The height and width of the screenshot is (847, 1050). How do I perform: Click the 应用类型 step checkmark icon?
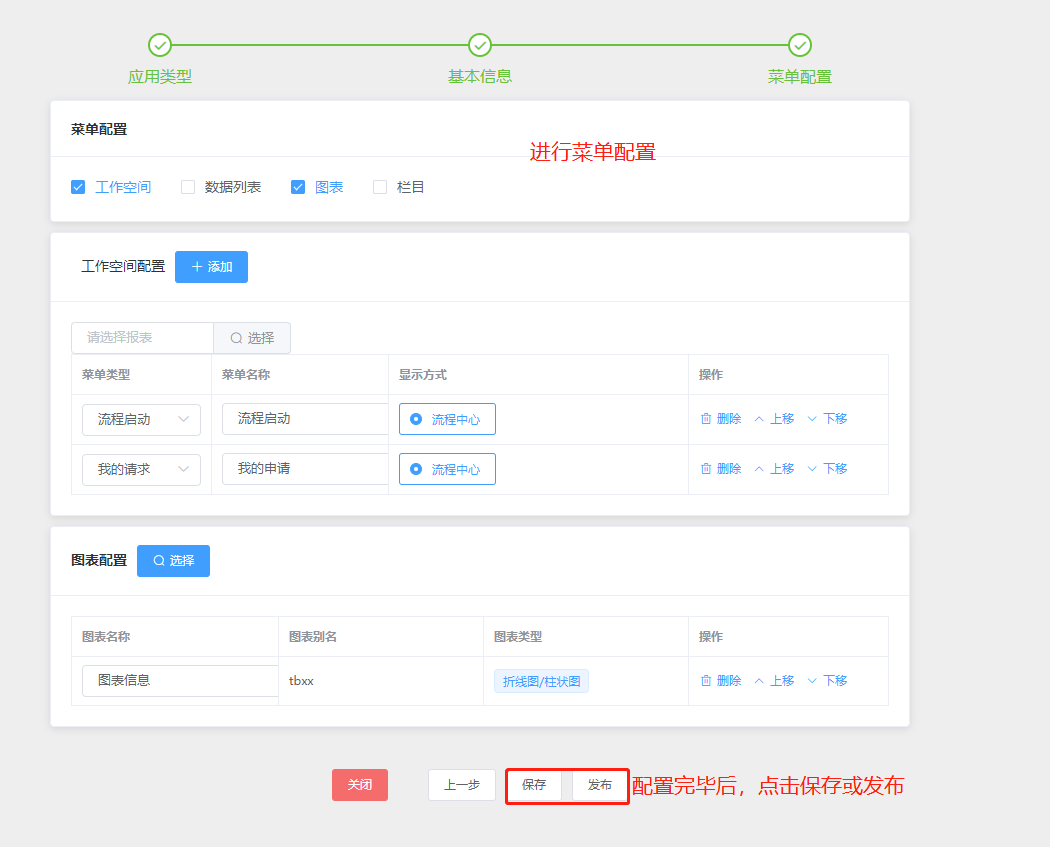pos(160,45)
